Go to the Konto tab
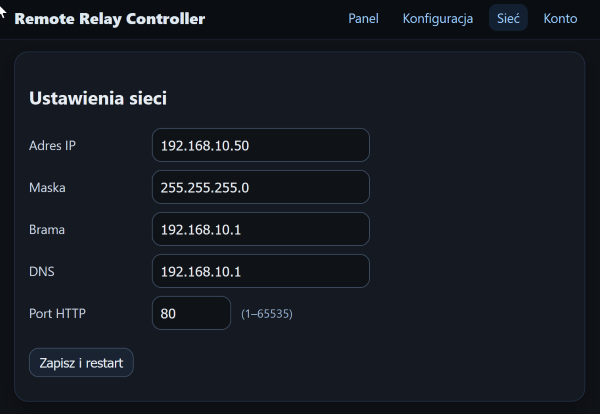600x414 pixels. click(x=560, y=19)
